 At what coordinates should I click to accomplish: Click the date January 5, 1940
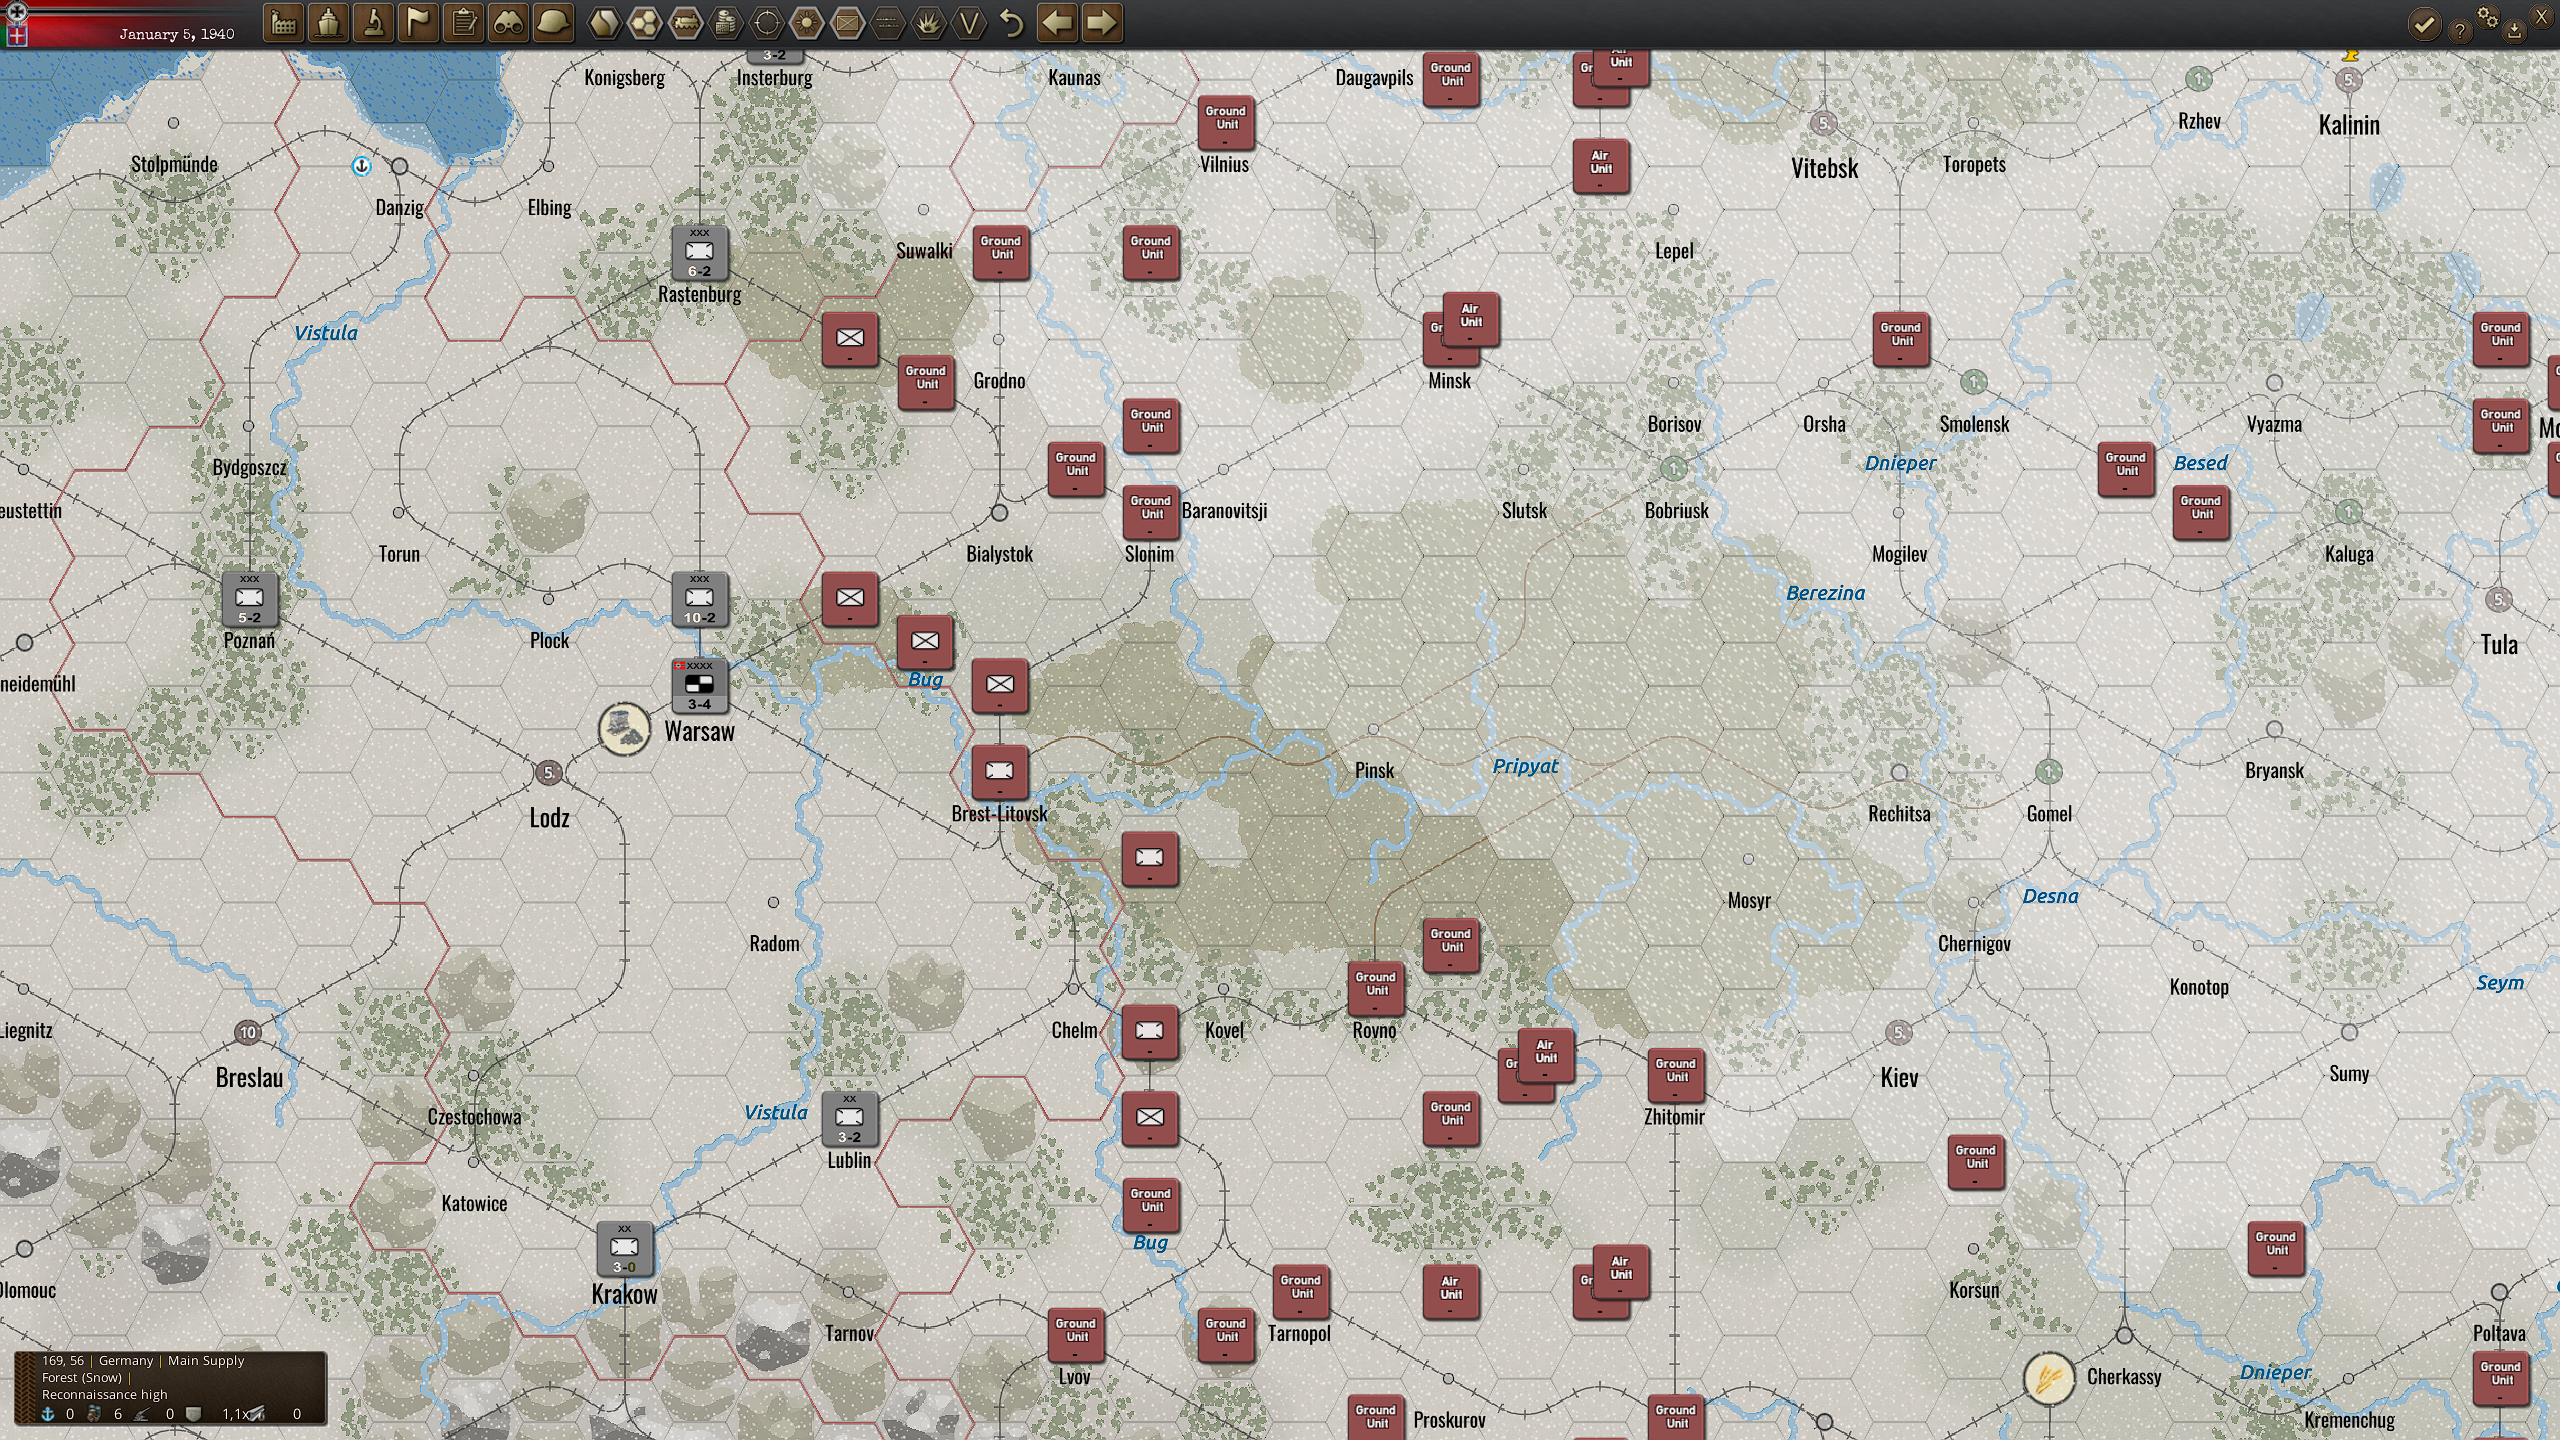(x=177, y=34)
